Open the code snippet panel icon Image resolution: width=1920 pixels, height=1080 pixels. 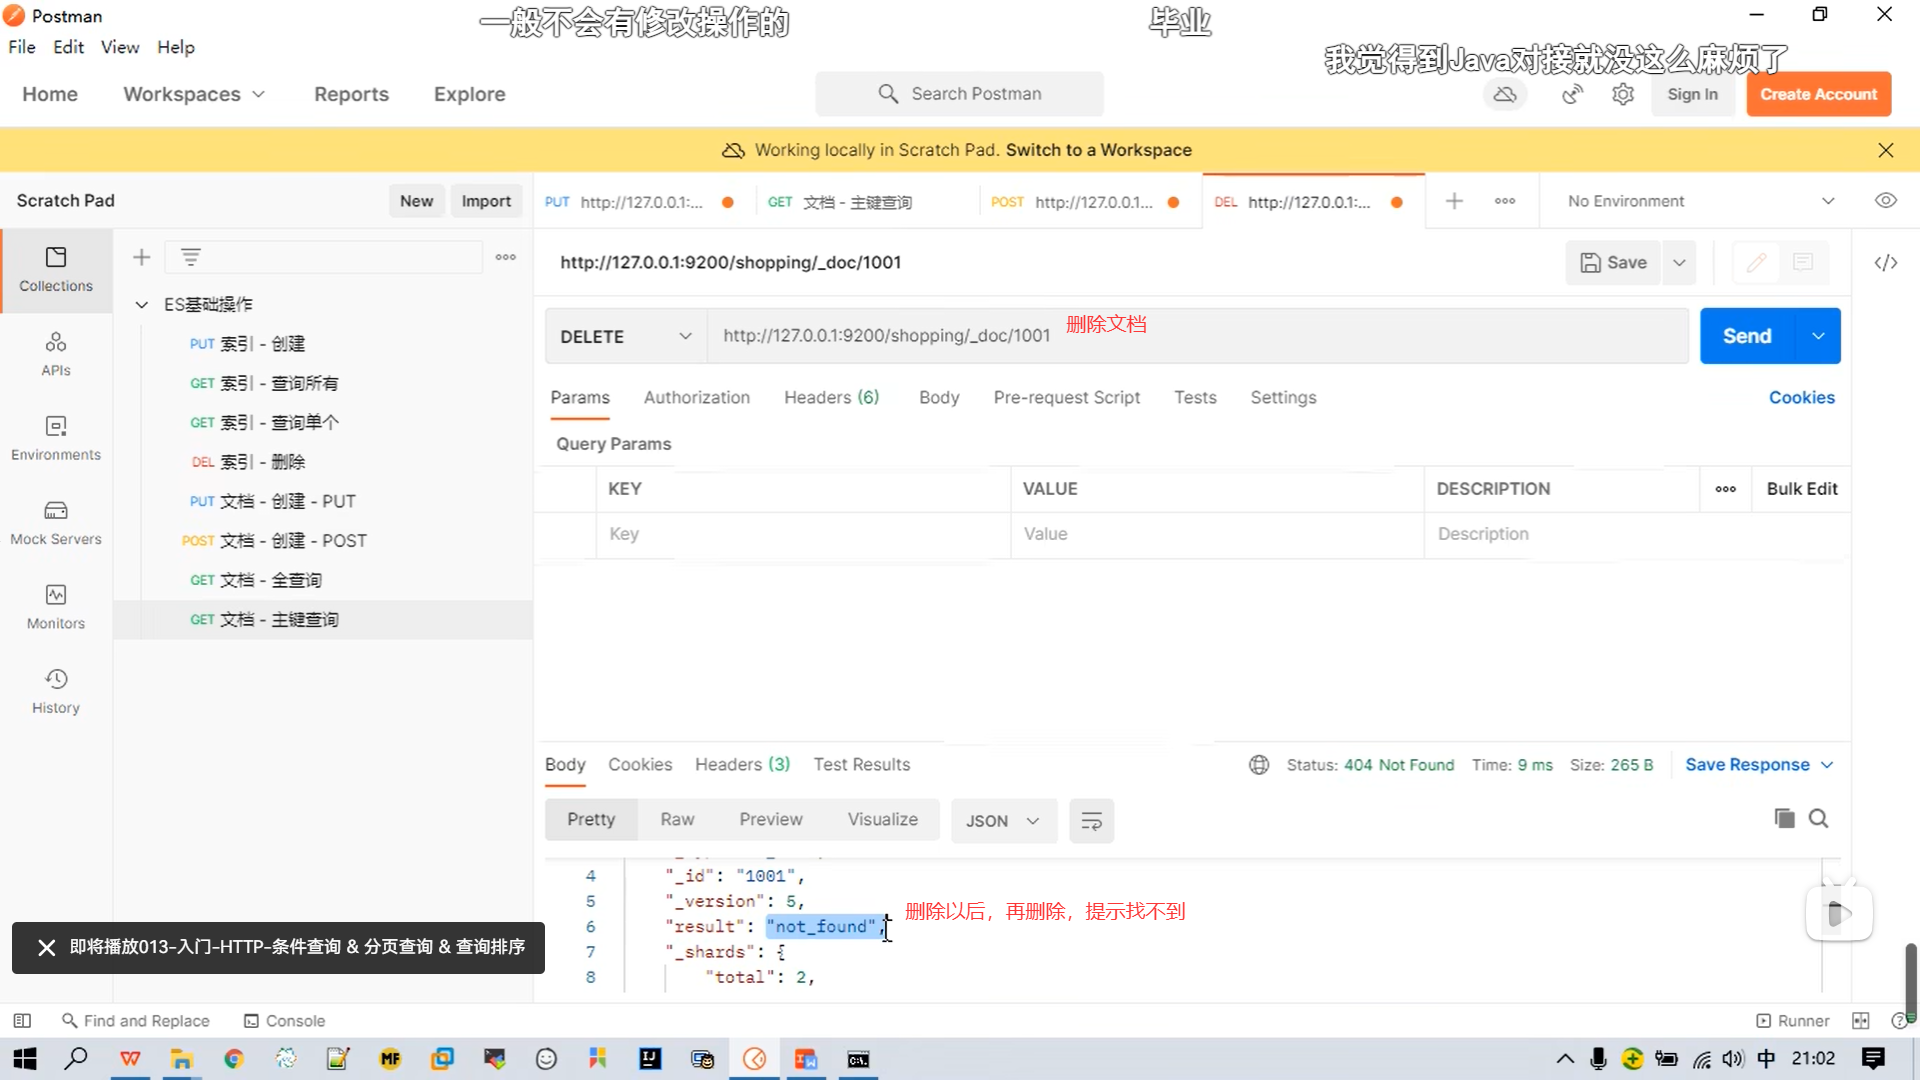(1886, 262)
